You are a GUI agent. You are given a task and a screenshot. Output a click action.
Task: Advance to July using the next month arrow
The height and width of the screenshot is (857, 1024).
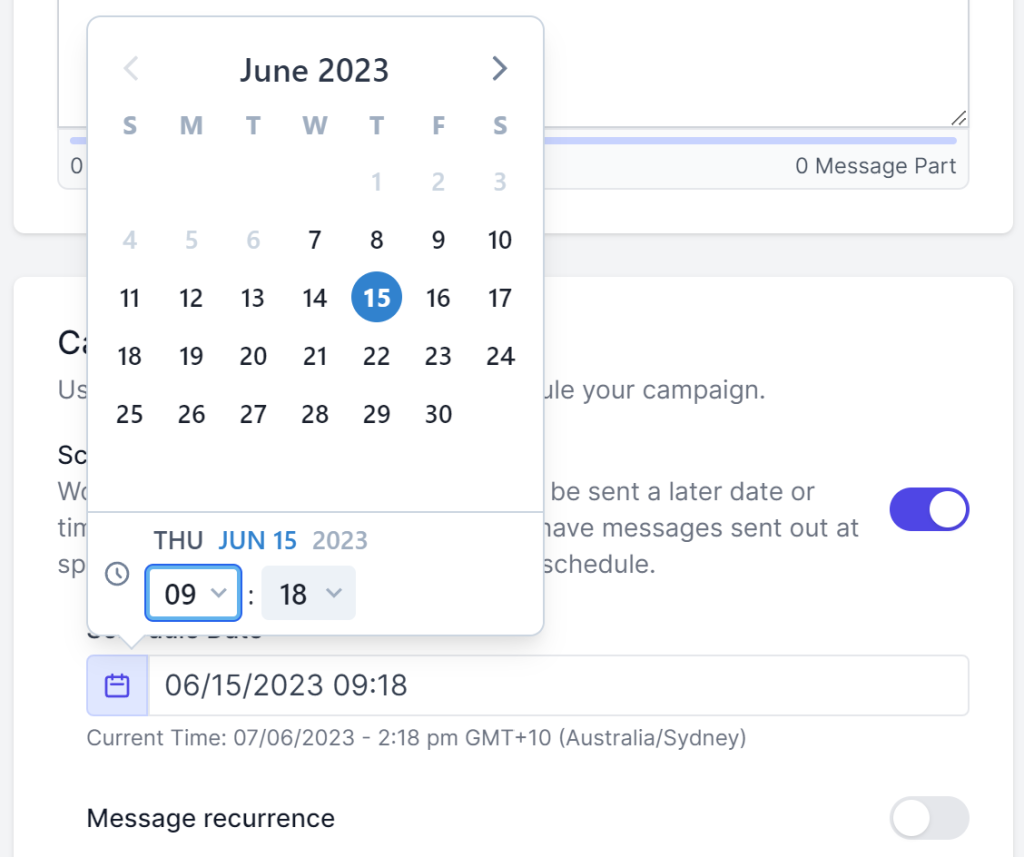pyautogui.click(x=499, y=69)
